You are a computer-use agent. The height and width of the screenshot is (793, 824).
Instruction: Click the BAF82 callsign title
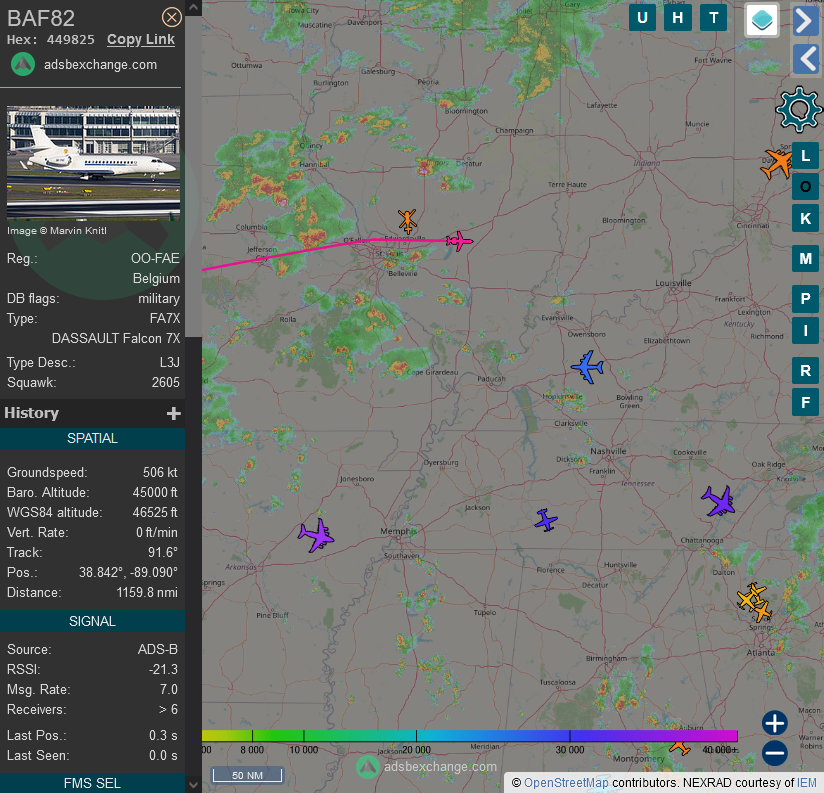(40, 18)
